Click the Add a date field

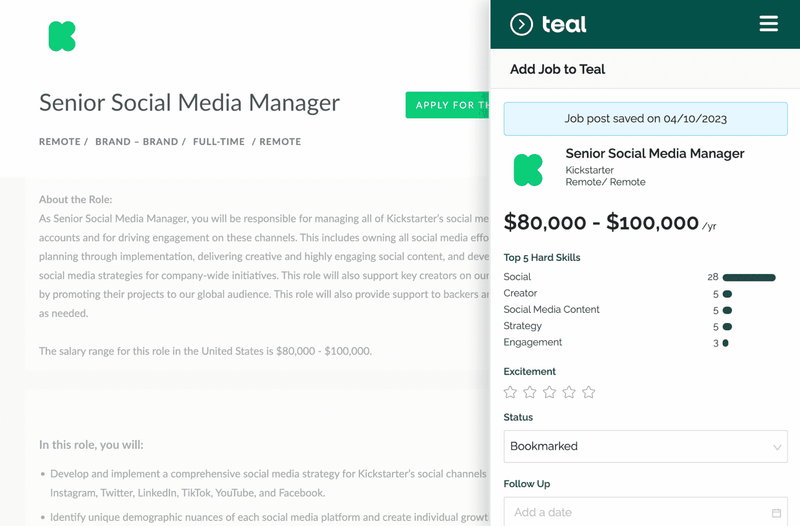tap(645, 512)
